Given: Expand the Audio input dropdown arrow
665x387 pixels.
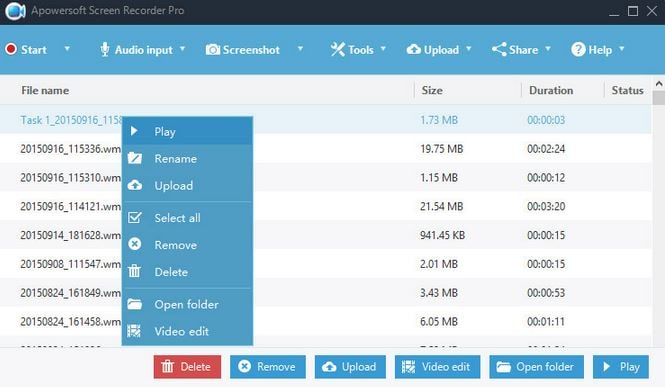Looking at the screenshot, I should [x=182, y=49].
